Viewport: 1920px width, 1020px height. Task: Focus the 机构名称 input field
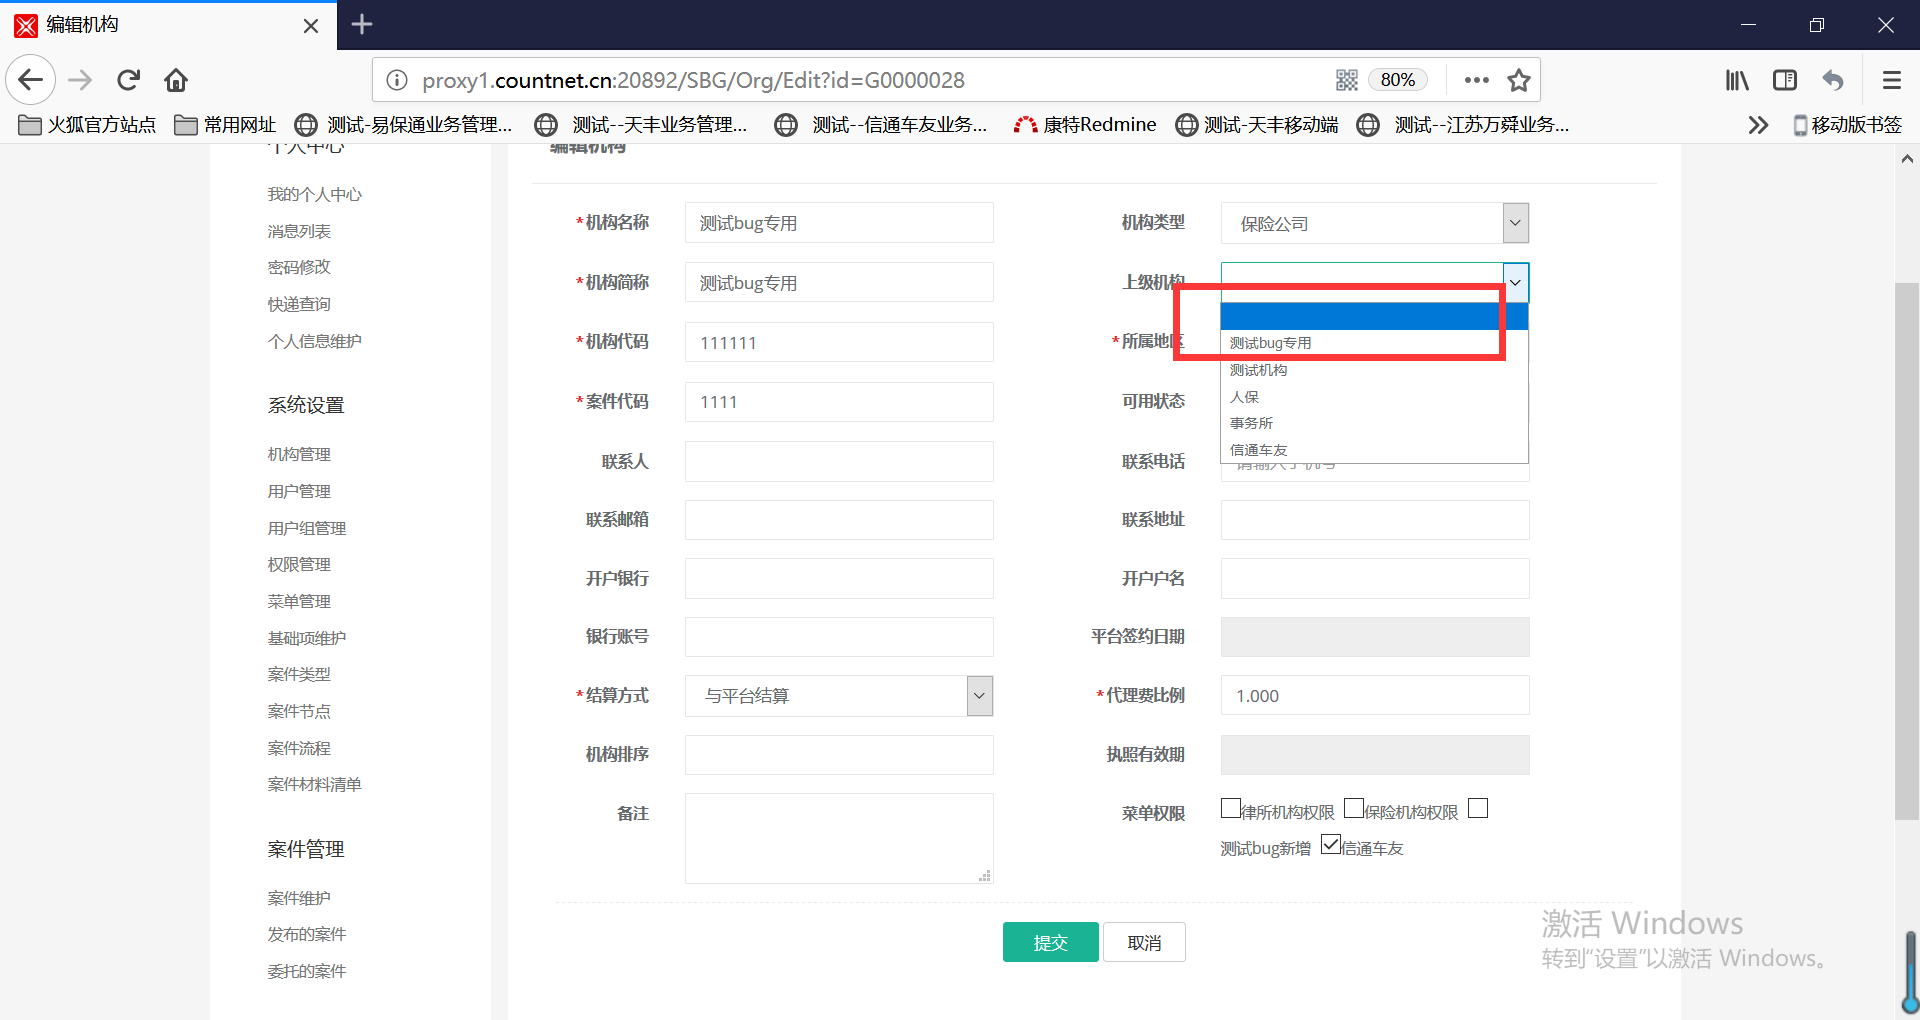(x=839, y=223)
